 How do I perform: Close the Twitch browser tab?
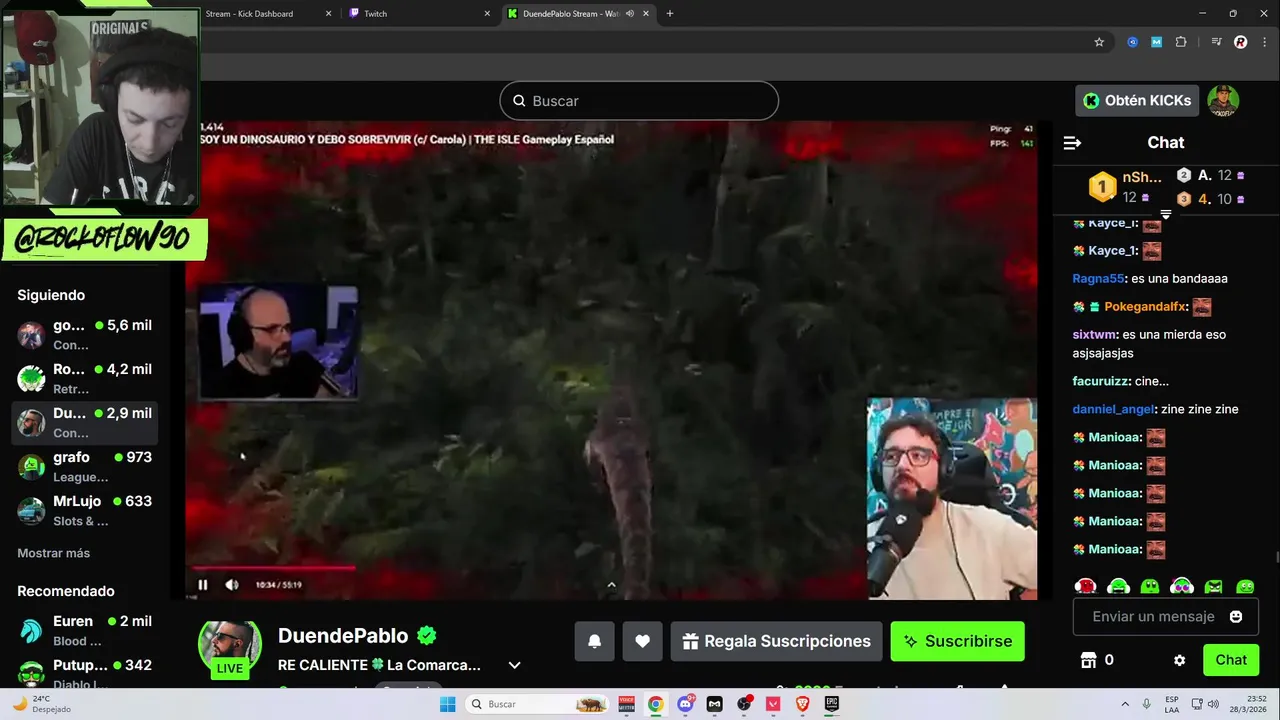[x=487, y=14]
